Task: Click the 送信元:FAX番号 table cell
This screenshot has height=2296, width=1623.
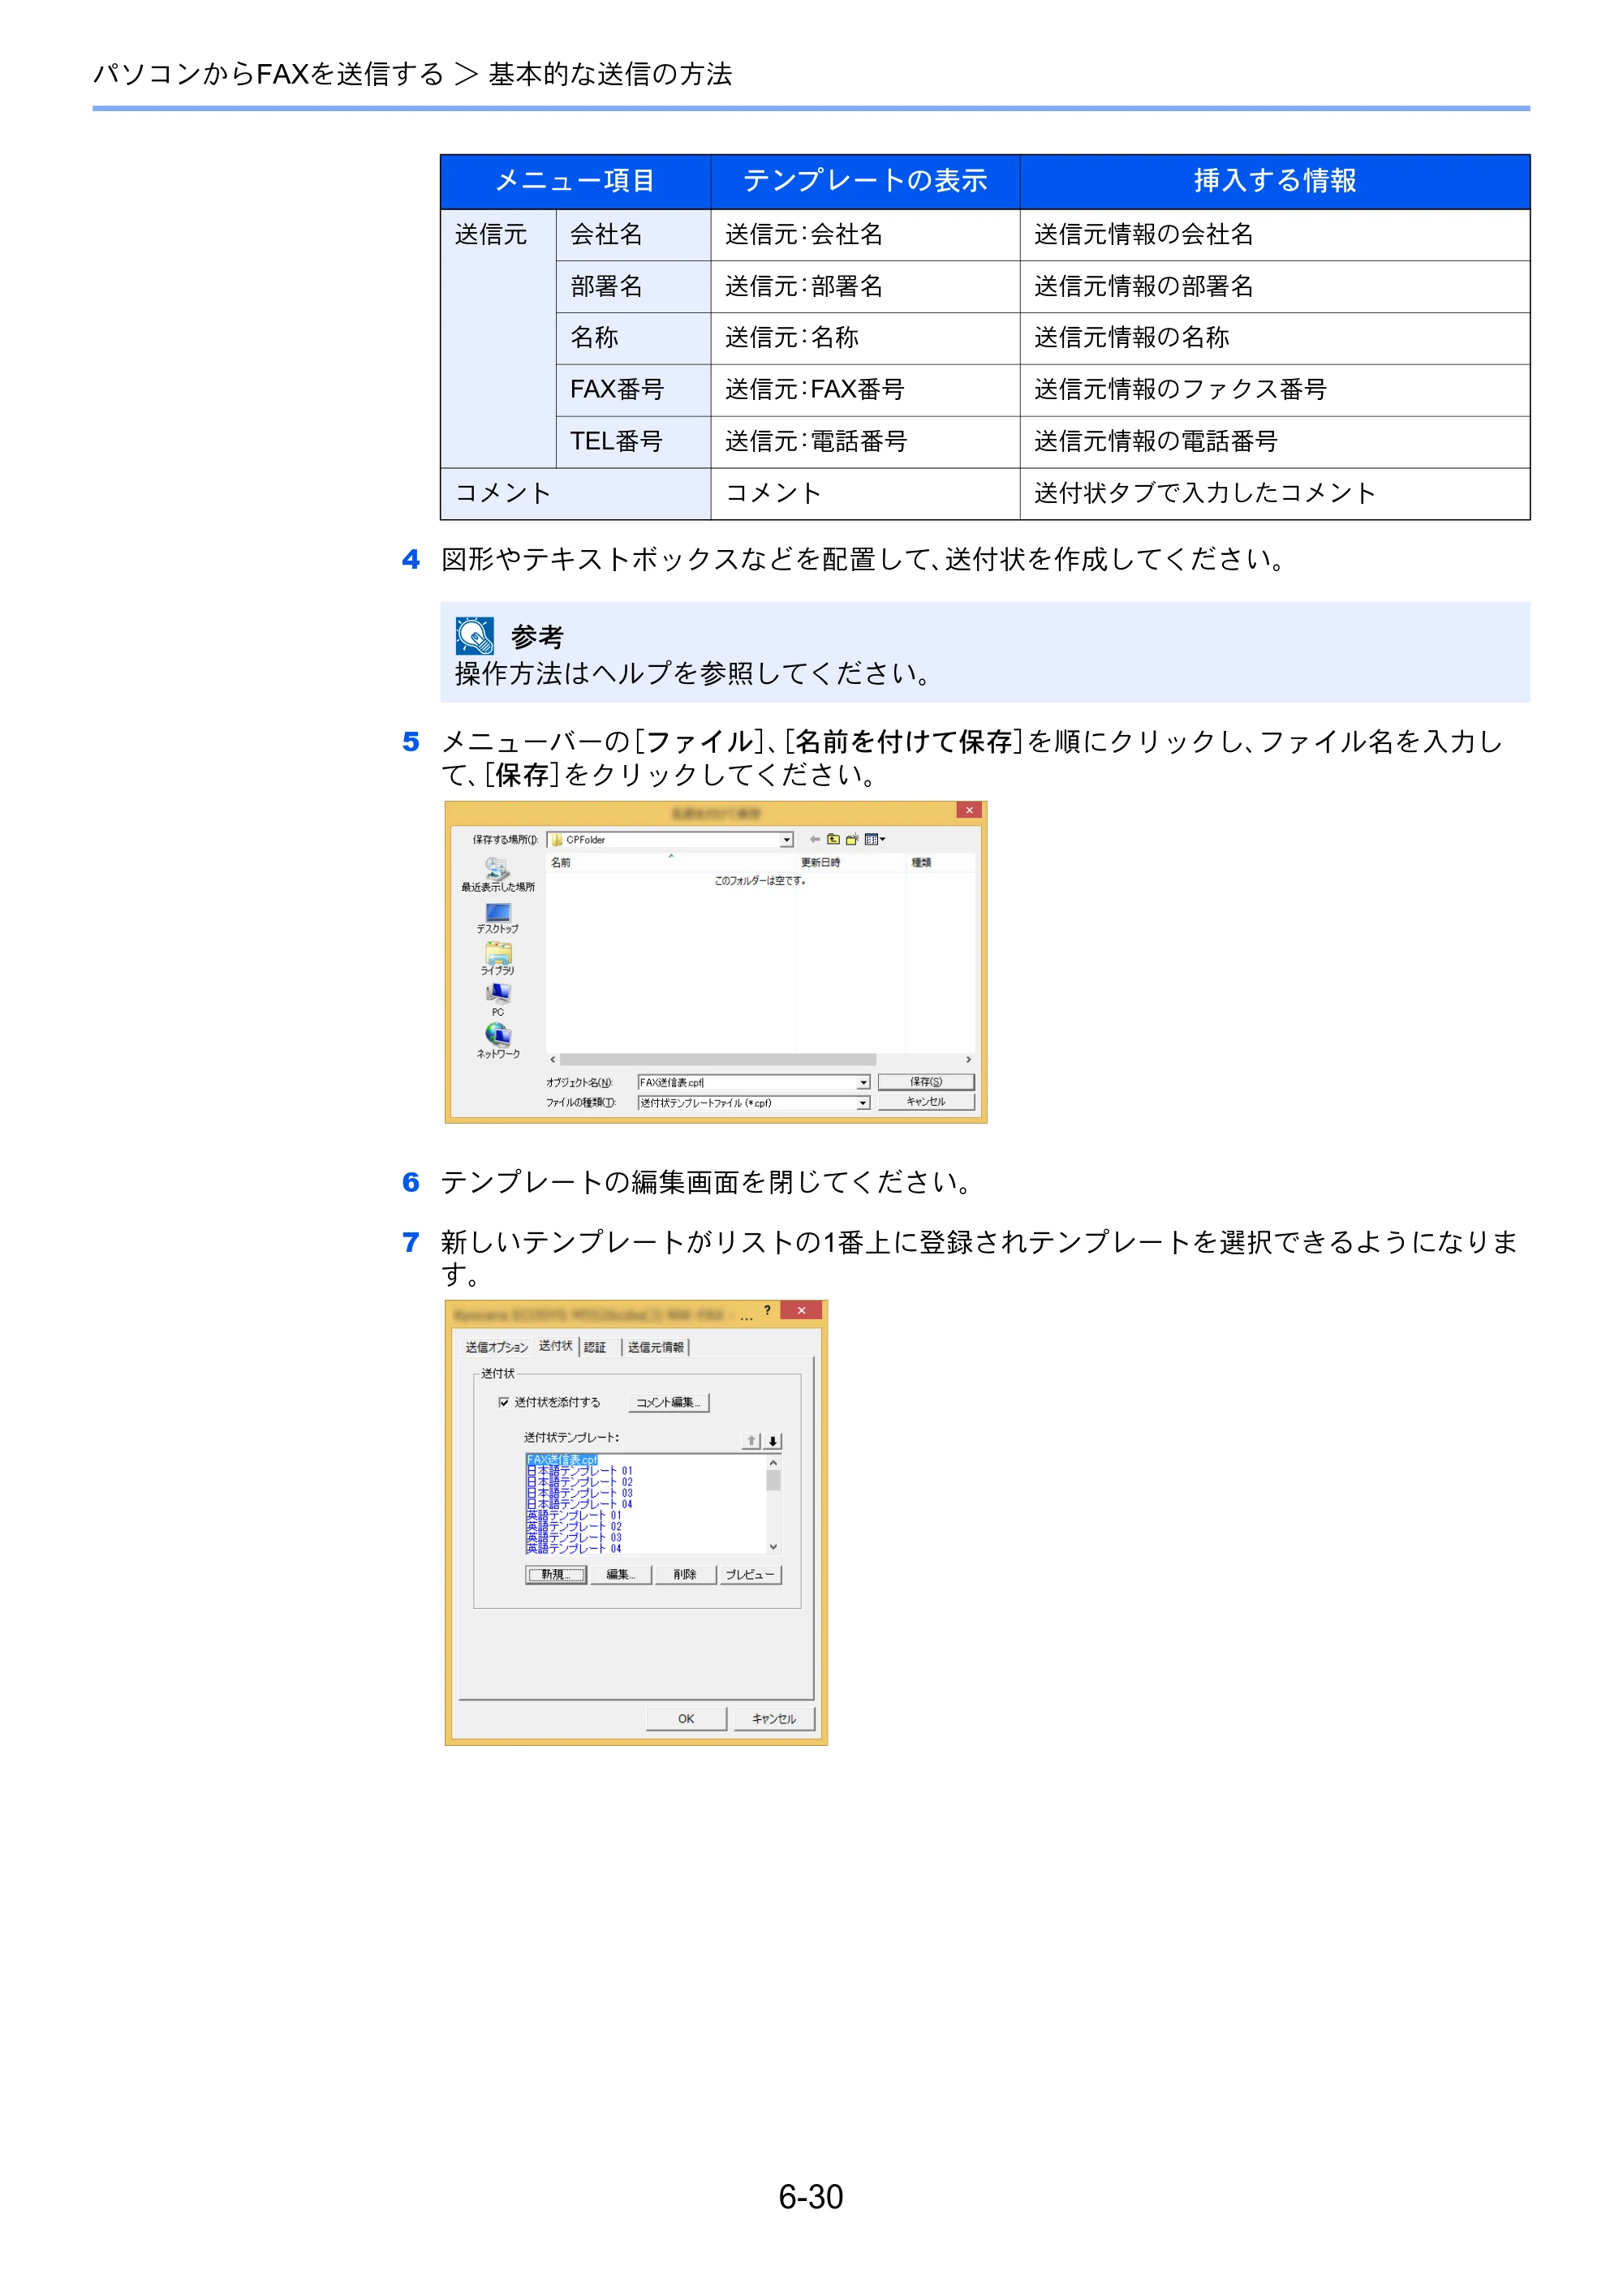Action: (865, 390)
